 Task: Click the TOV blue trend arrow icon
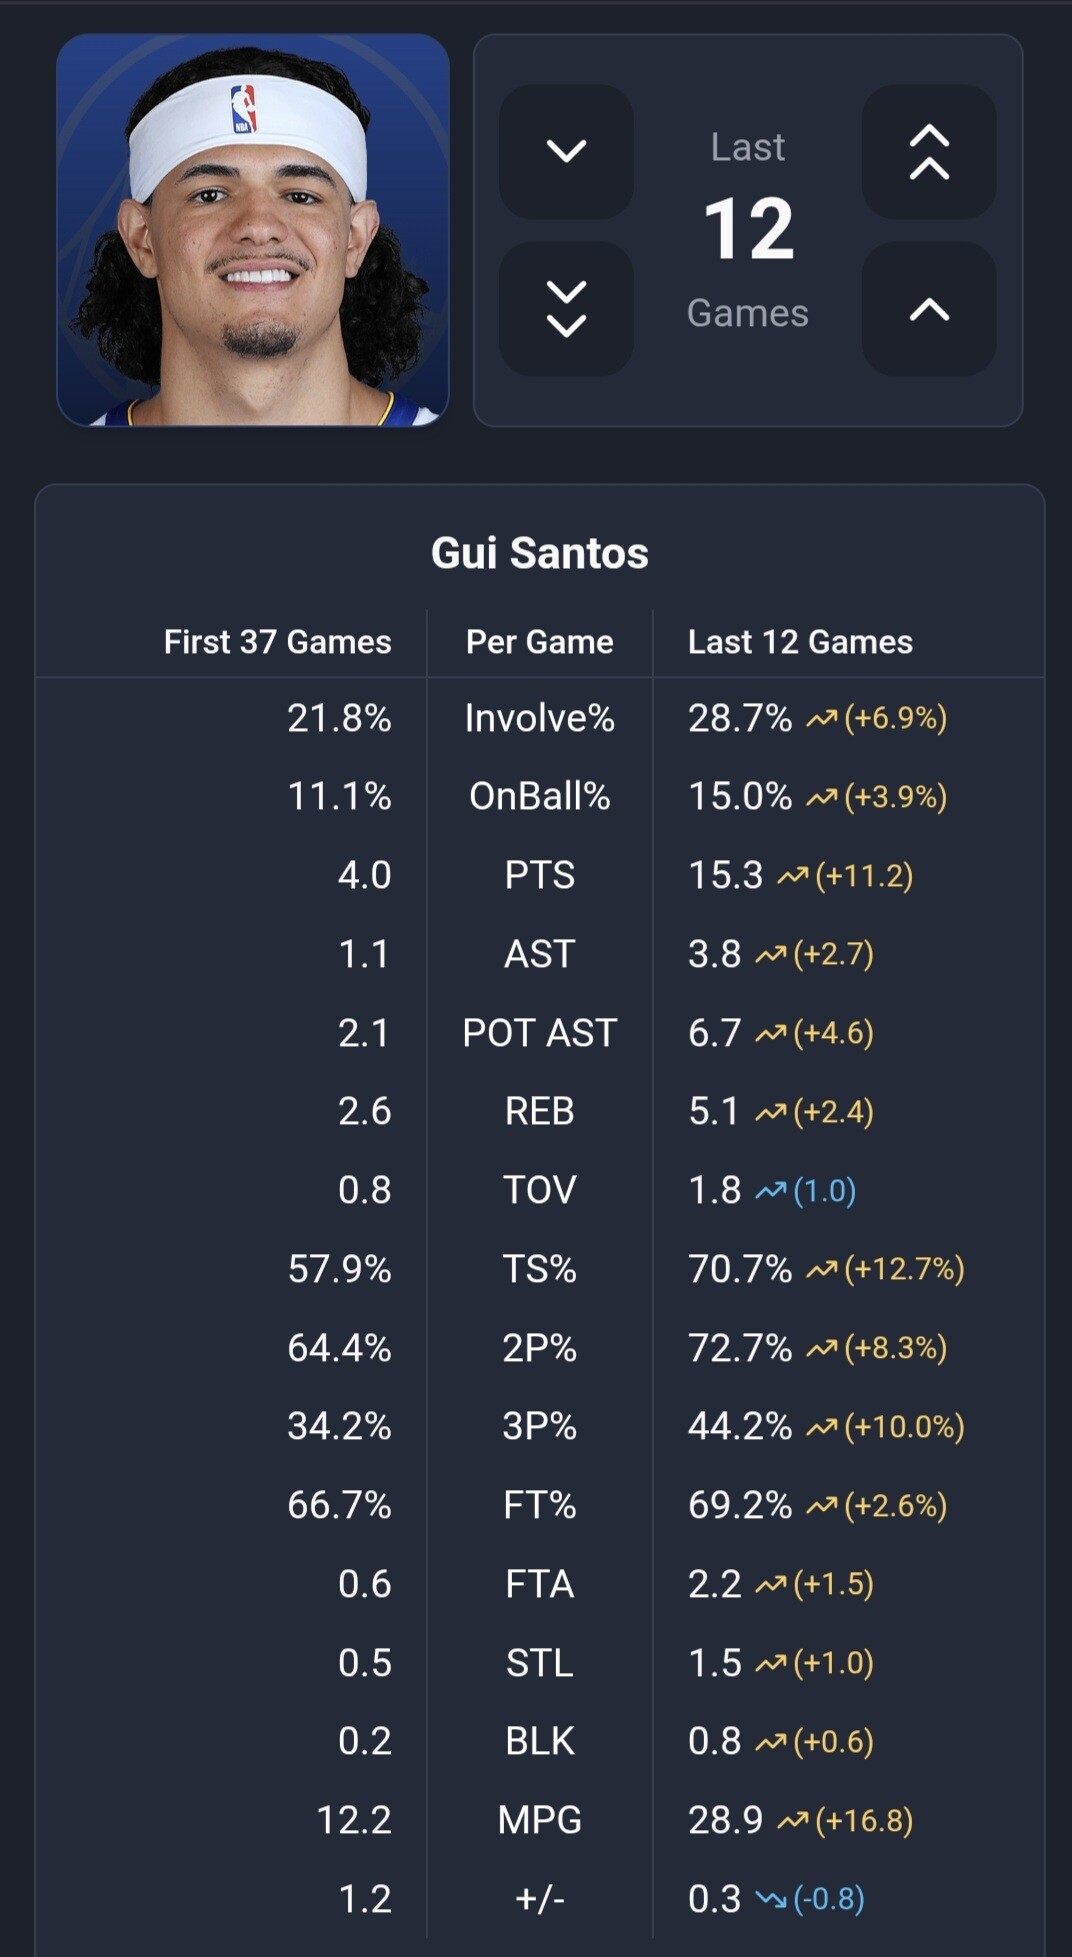tap(771, 1190)
